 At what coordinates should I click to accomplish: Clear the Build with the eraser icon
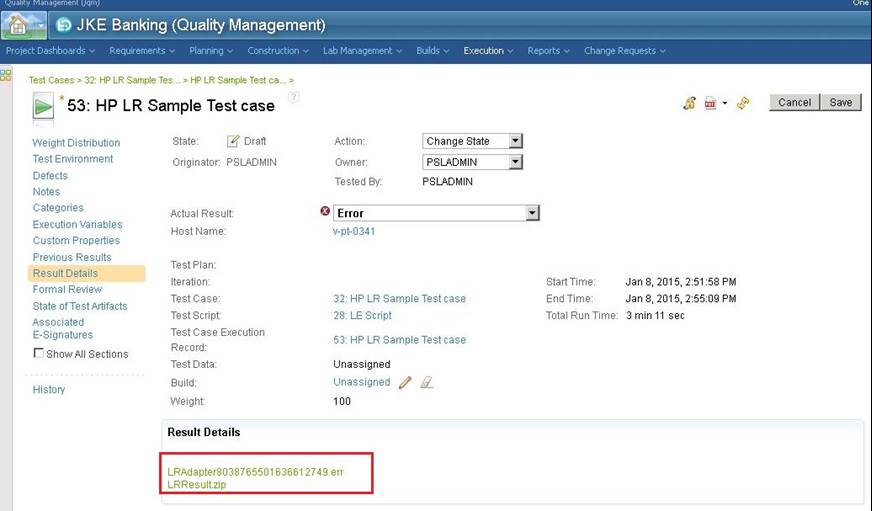[x=427, y=382]
